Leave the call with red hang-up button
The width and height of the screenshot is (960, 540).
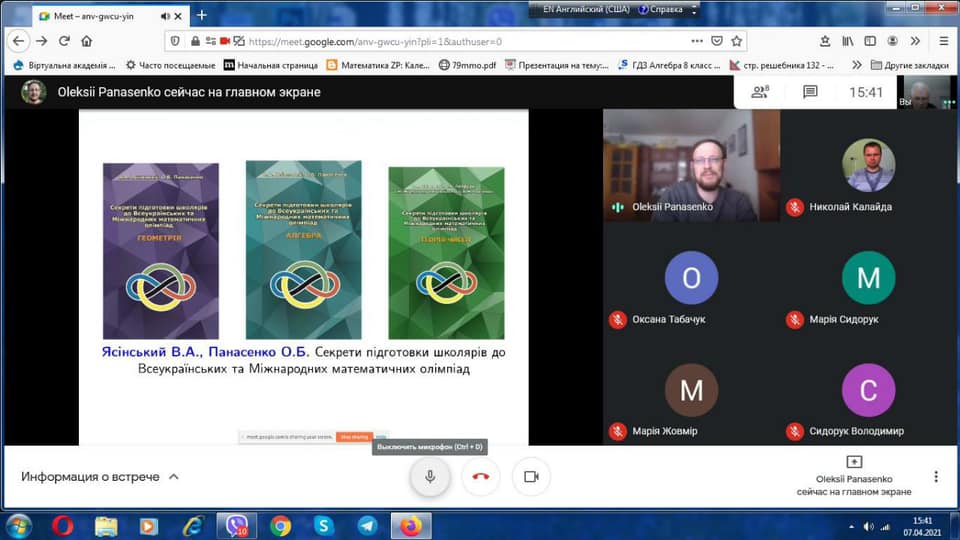(x=481, y=476)
